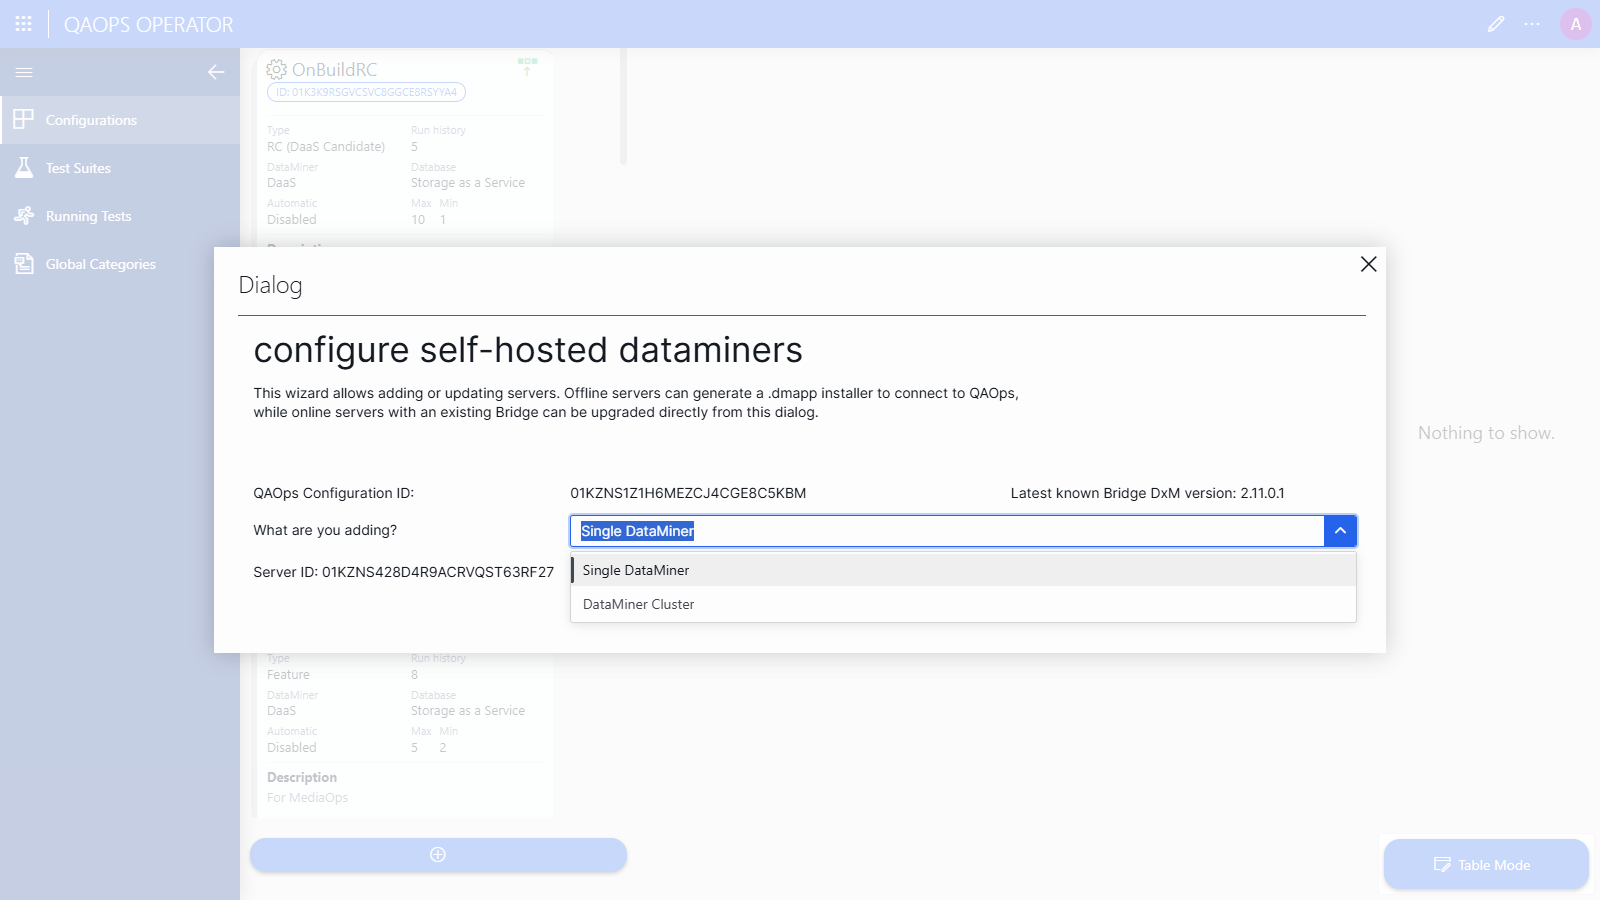Click 'RC (DaaS Candidate)' type value
The height and width of the screenshot is (900, 1600).
(x=326, y=147)
